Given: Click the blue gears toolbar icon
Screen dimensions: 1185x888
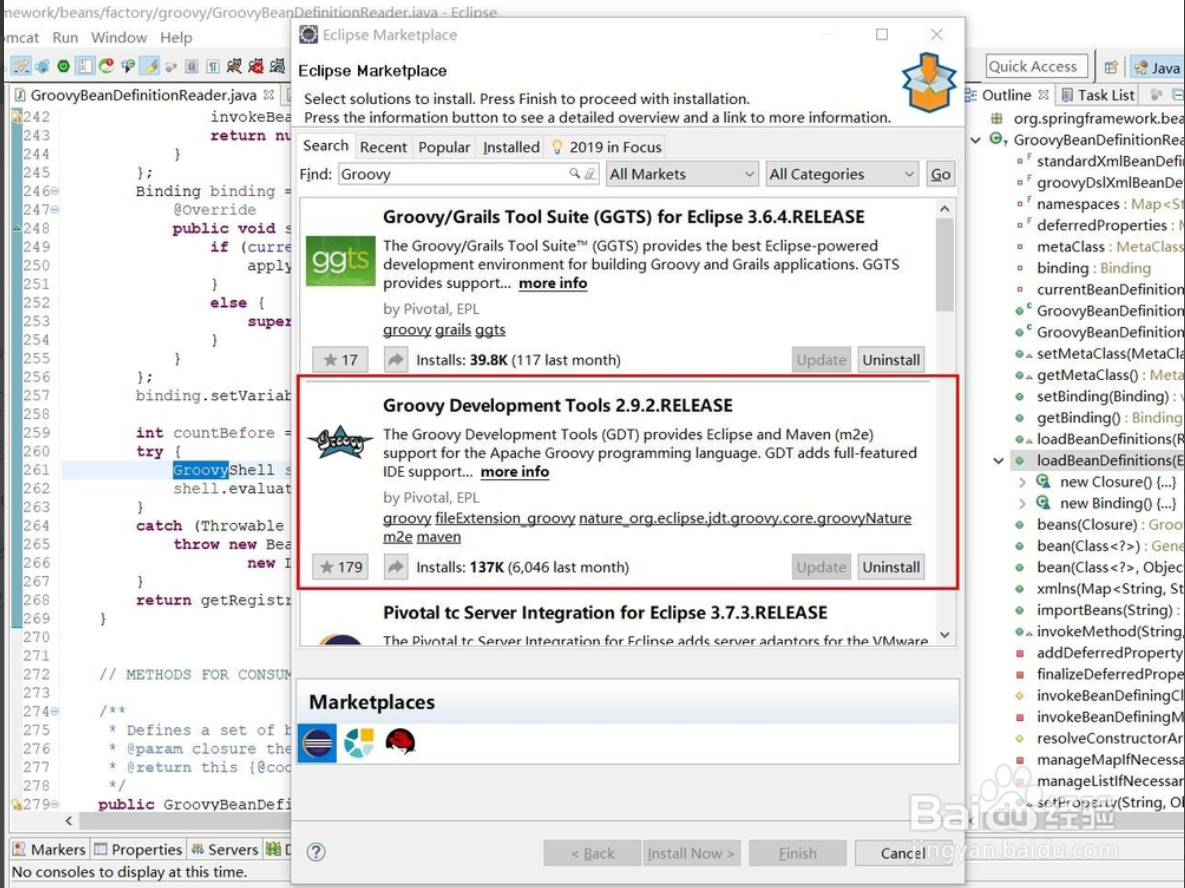Looking at the screenshot, I should click(x=42, y=67).
